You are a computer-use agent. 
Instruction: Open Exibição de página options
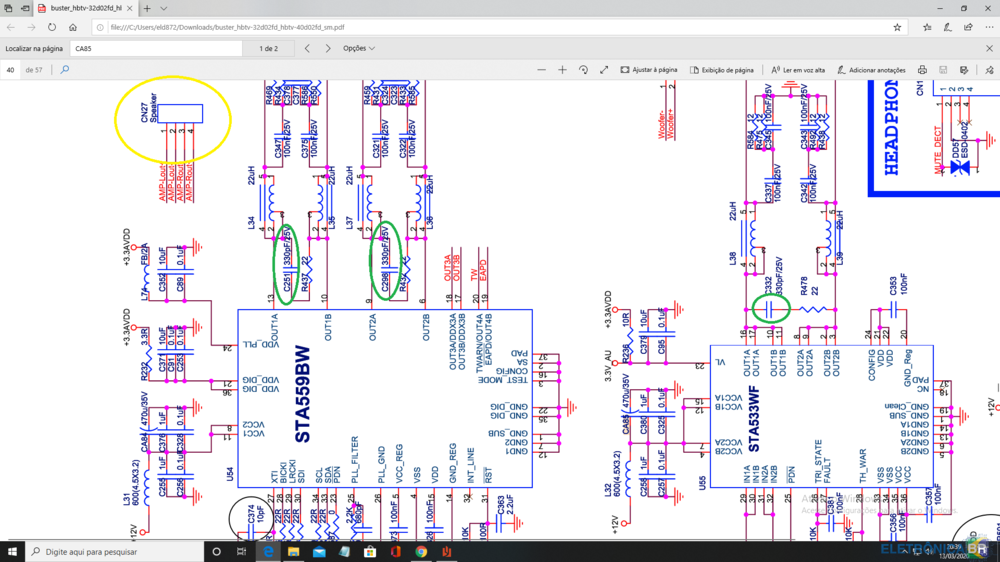coord(721,70)
